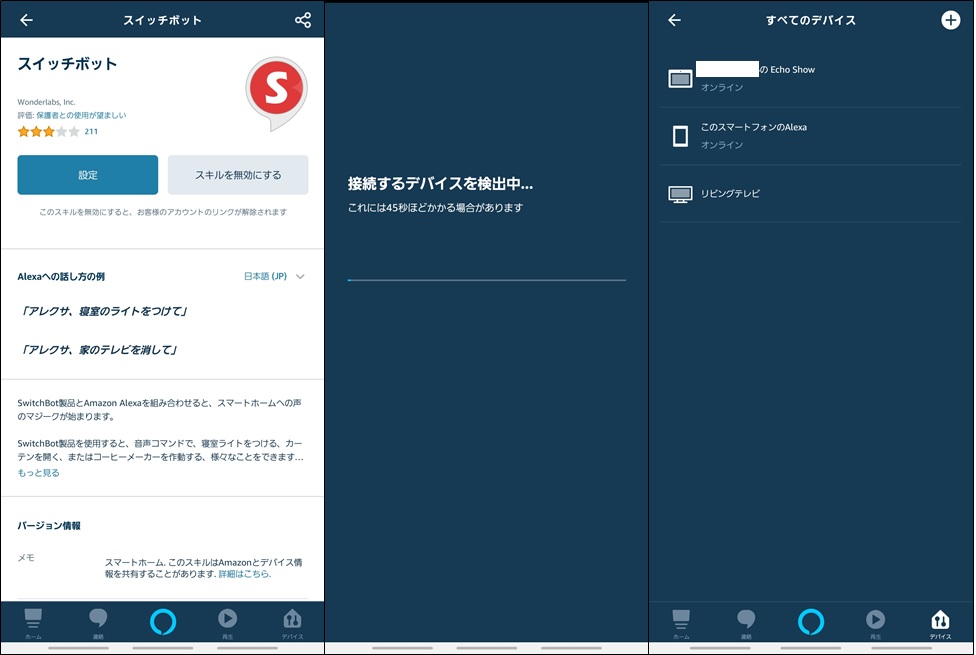Tap Wonderlabs, Inc. developer name
The image size is (976, 655).
[46, 101]
